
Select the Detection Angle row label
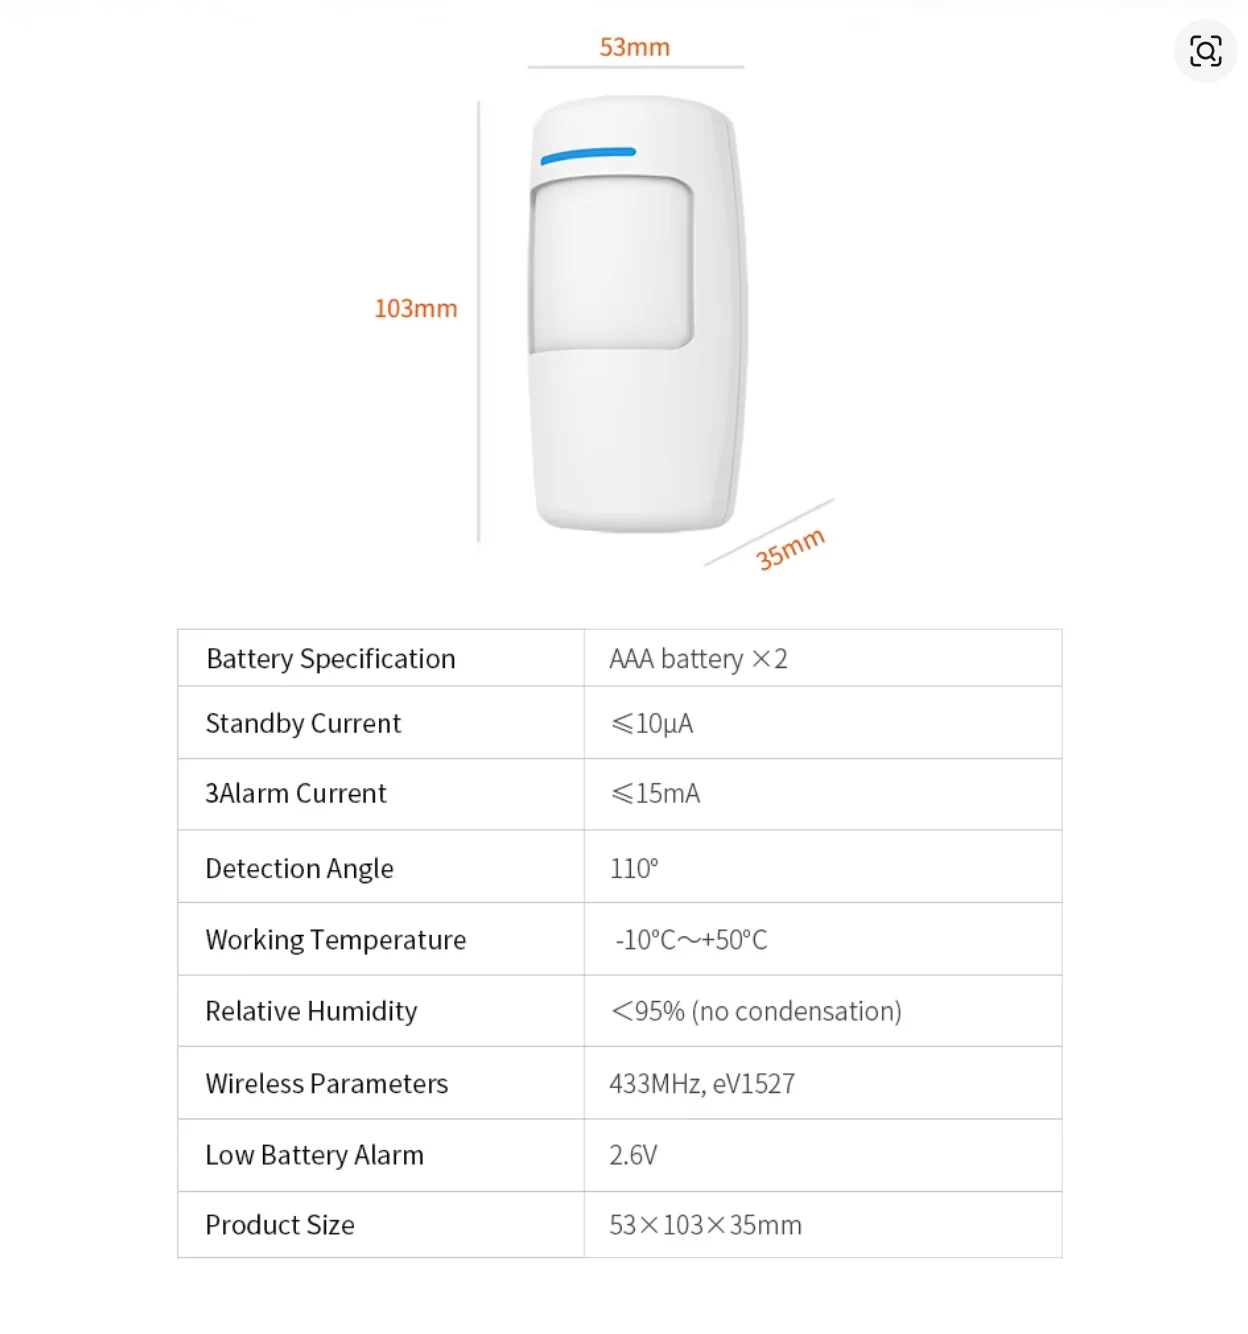[299, 868]
